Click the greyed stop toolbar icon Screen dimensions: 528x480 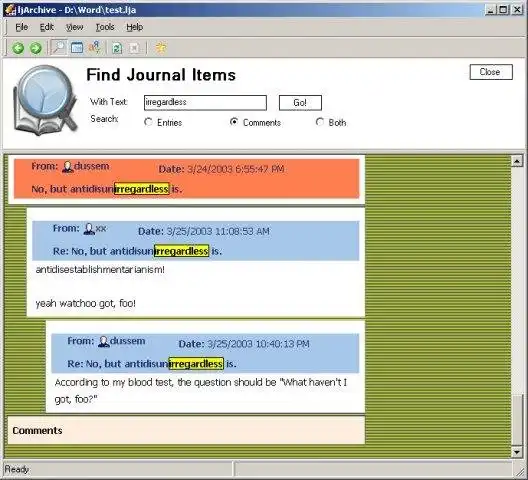[x=134, y=48]
